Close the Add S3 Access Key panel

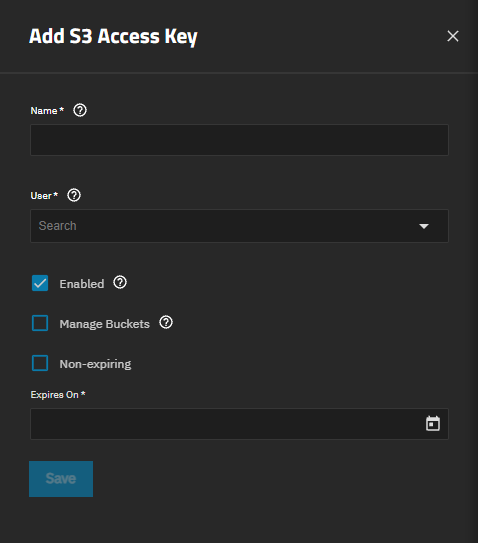[x=453, y=36]
